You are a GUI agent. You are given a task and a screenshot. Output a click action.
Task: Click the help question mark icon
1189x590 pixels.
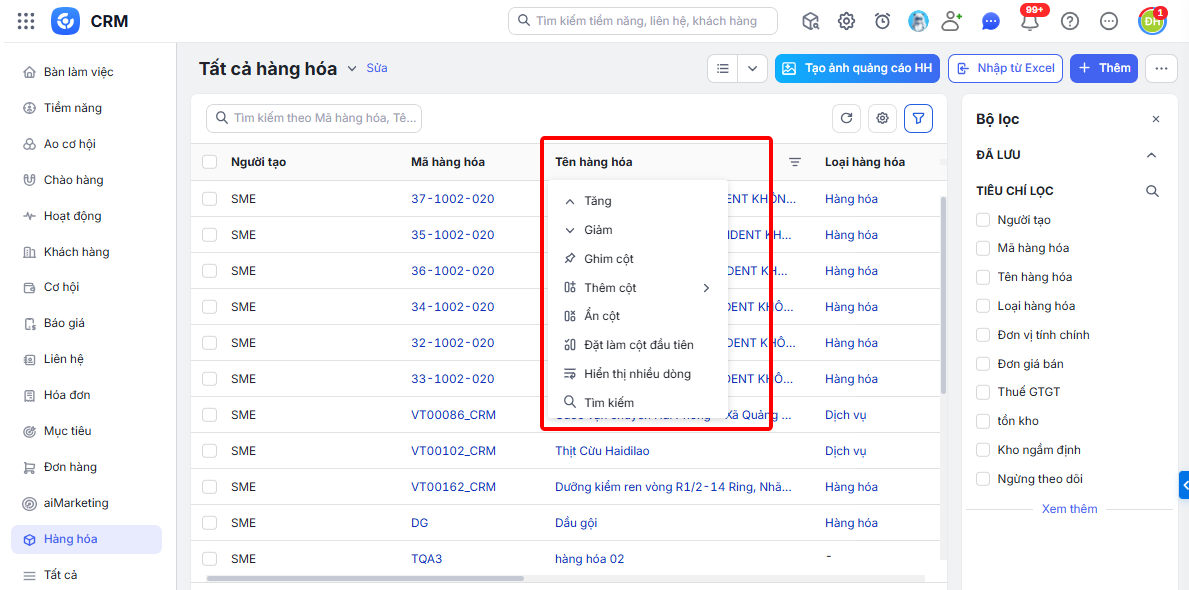1070,21
